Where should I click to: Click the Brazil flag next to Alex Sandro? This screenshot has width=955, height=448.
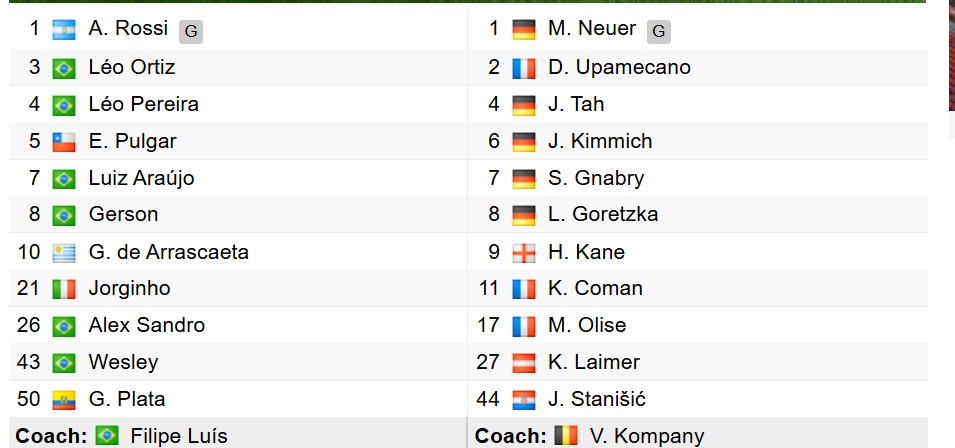64,326
